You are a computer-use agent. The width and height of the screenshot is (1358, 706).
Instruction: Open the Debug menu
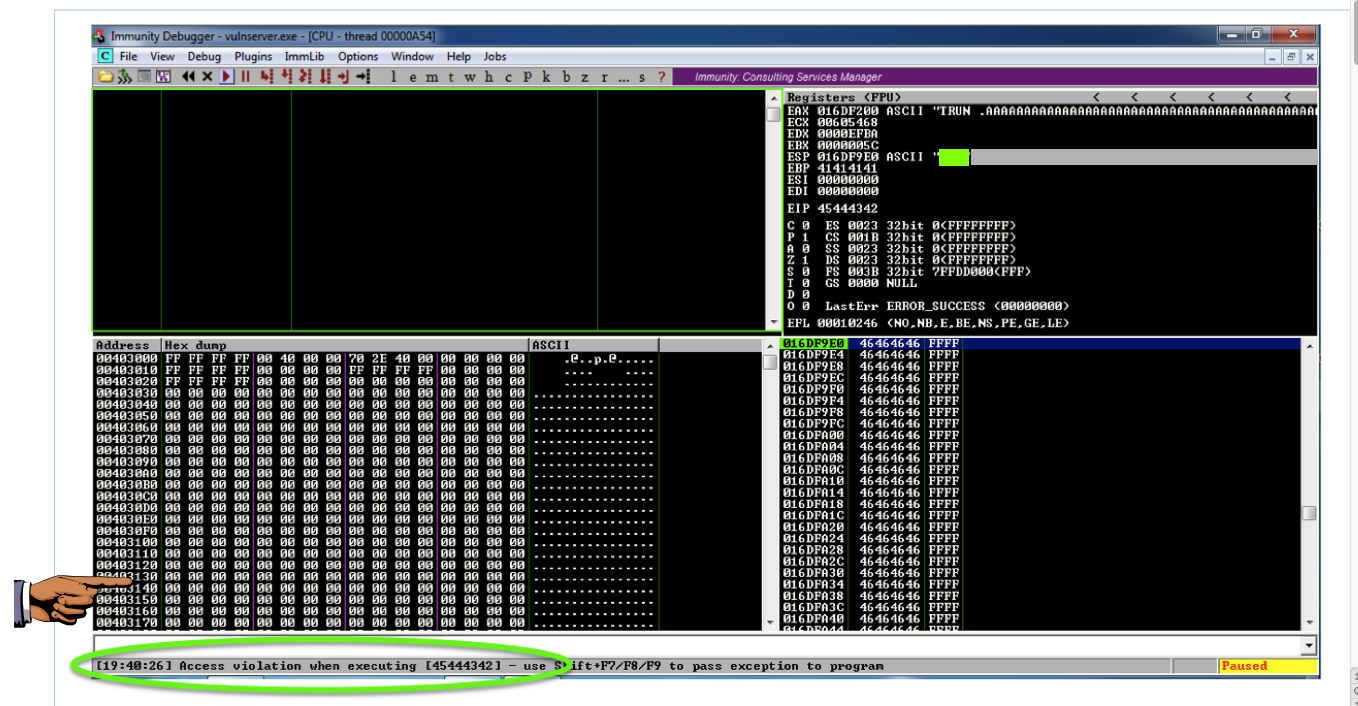tap(204, 57)
